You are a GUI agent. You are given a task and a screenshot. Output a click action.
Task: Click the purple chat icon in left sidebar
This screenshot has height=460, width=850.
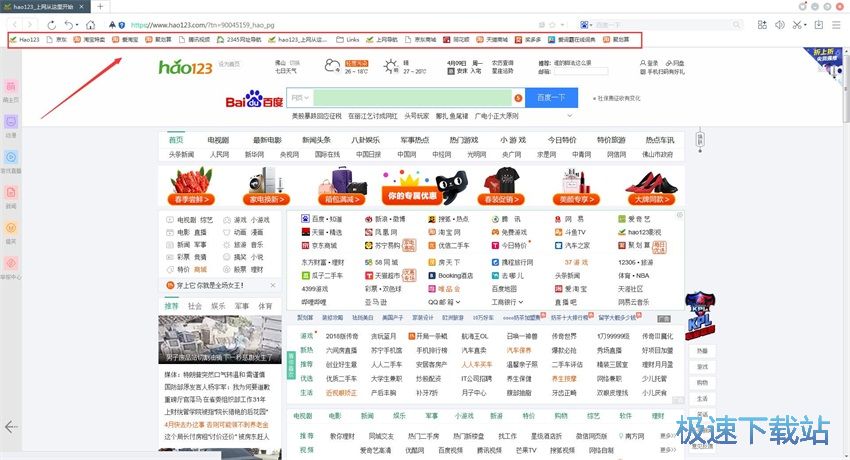[x=11, y=122]
